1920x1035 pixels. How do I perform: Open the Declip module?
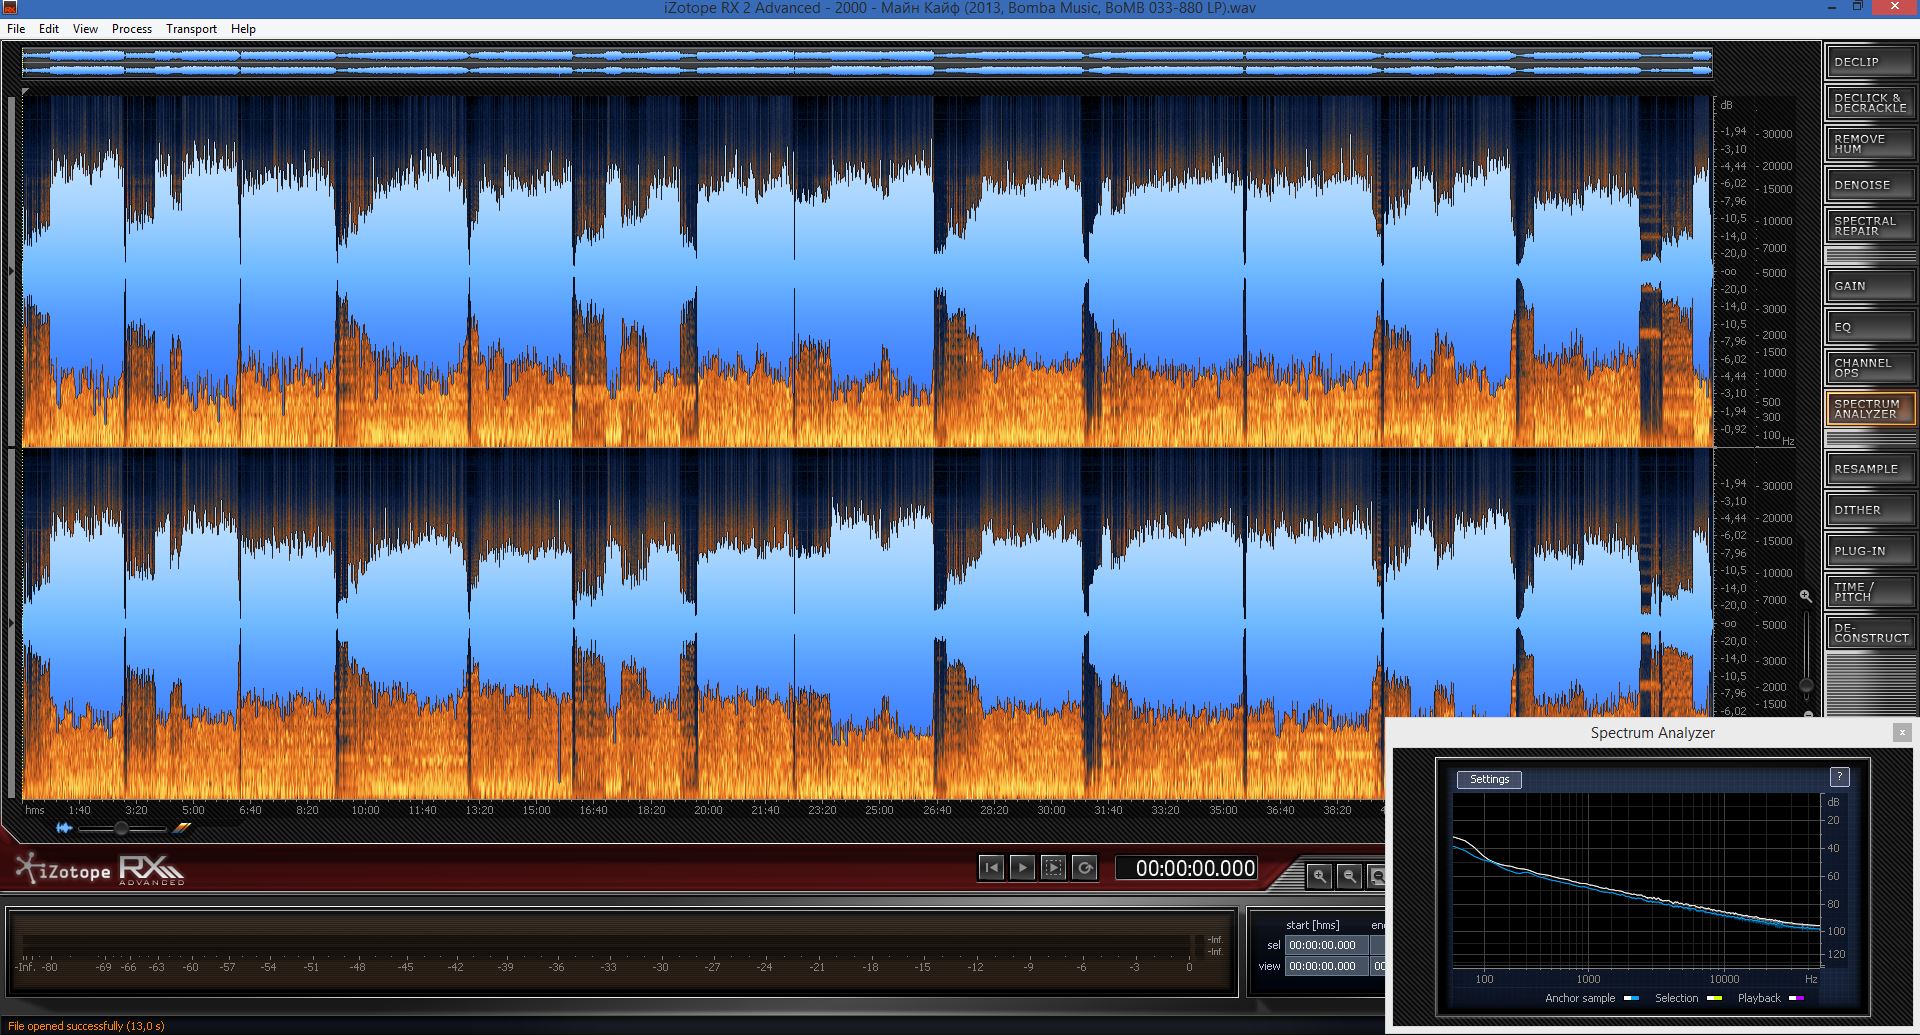pos(1870,62)
